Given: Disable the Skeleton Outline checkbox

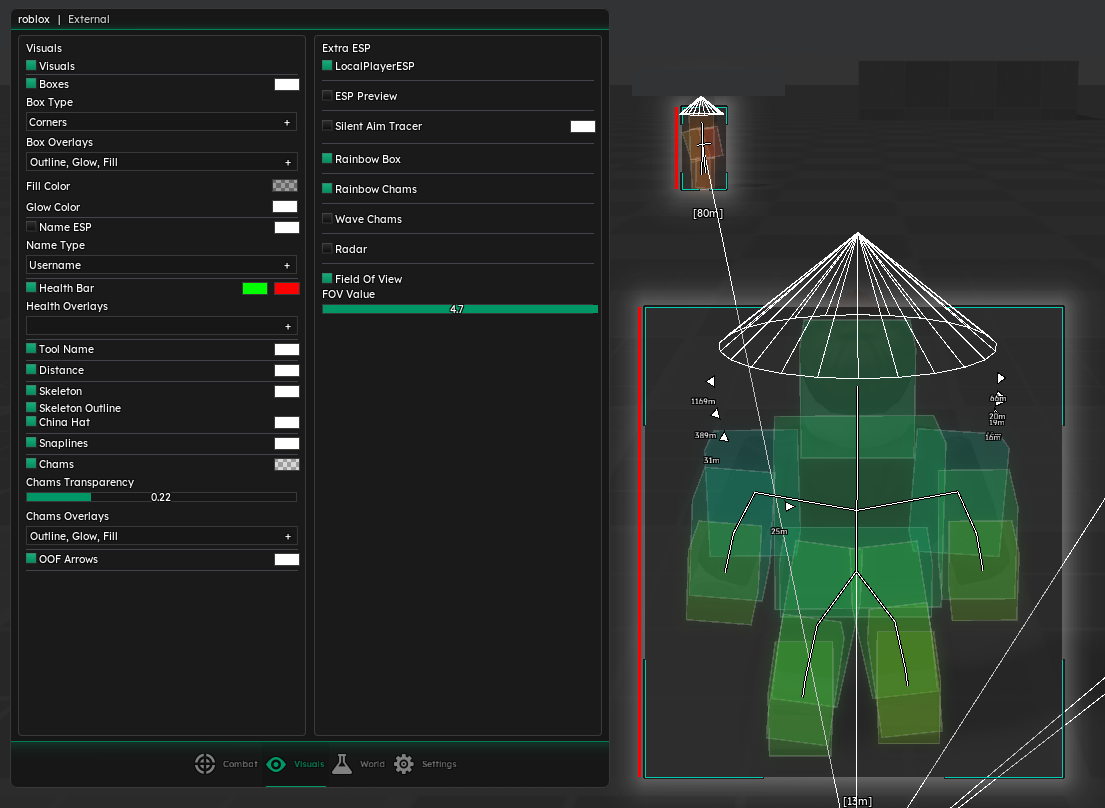Looking at the screenshot, I should coord(31,408).
